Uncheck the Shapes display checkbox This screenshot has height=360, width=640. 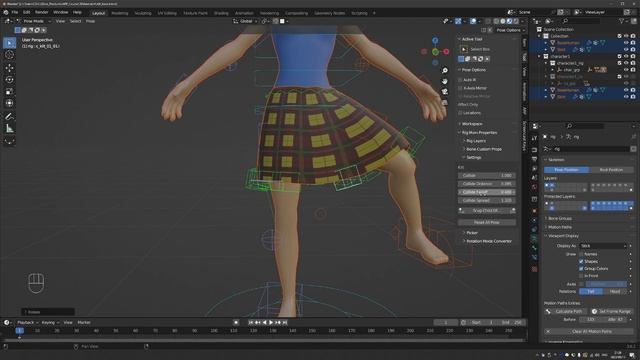[581, 262]
